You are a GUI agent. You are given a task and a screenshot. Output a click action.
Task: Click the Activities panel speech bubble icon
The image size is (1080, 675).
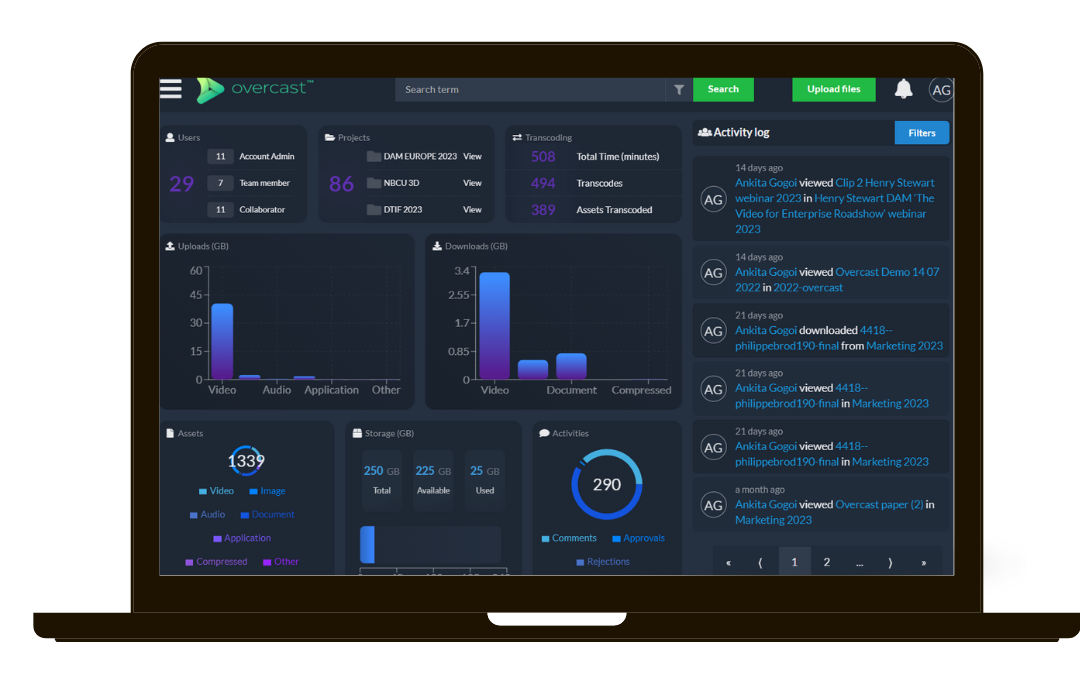544,433
